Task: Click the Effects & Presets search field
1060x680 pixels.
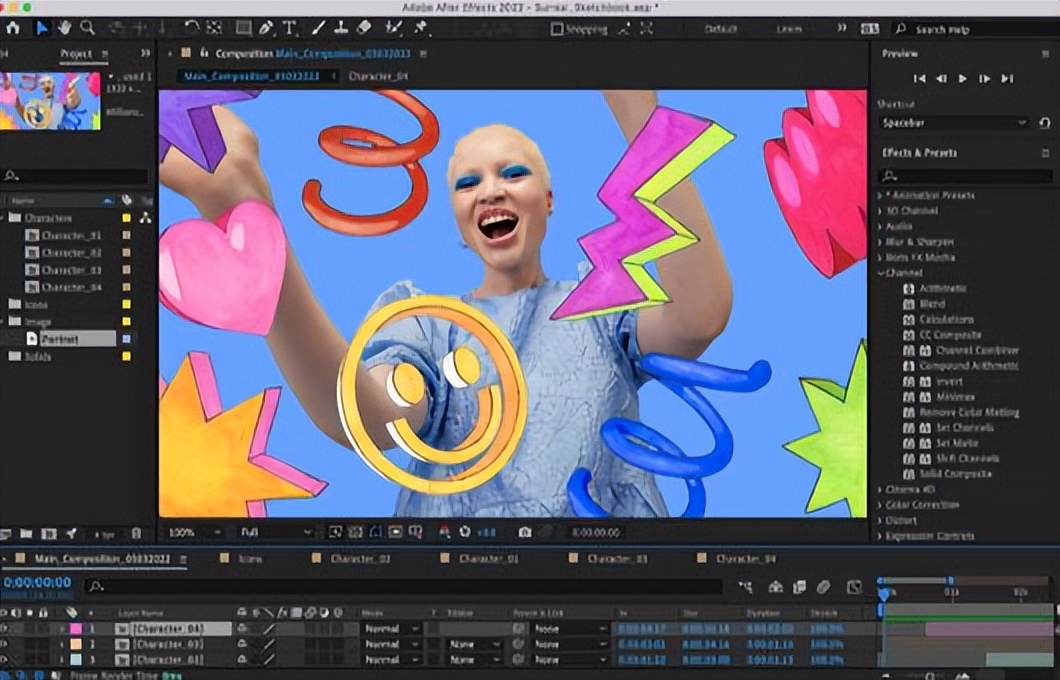Action: pos(963,176)
